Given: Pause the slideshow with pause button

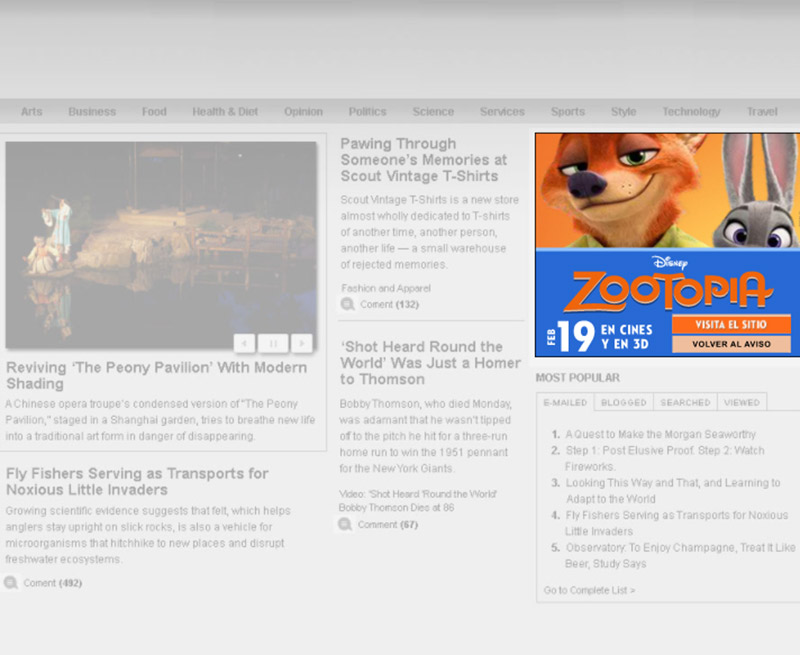Looking at the screenshot, I should tap(273, 343).
